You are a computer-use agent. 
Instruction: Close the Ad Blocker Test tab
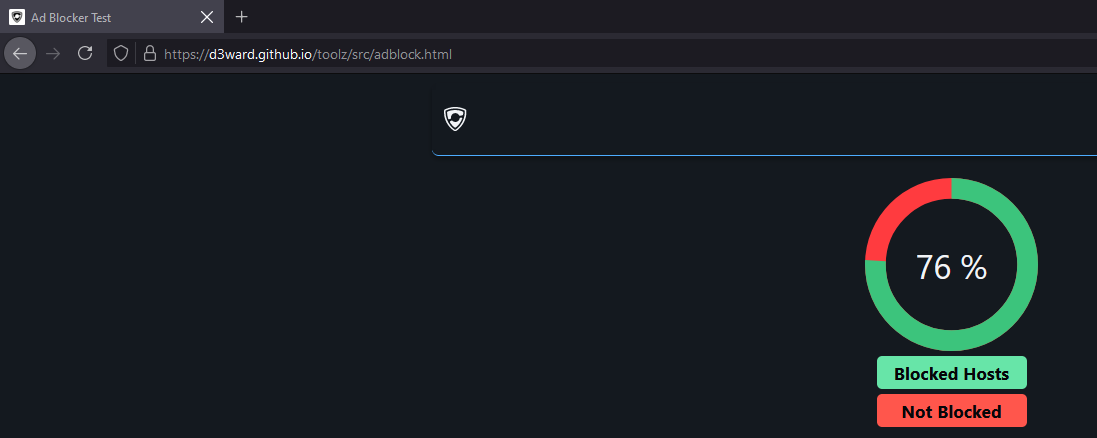point(207,17)
